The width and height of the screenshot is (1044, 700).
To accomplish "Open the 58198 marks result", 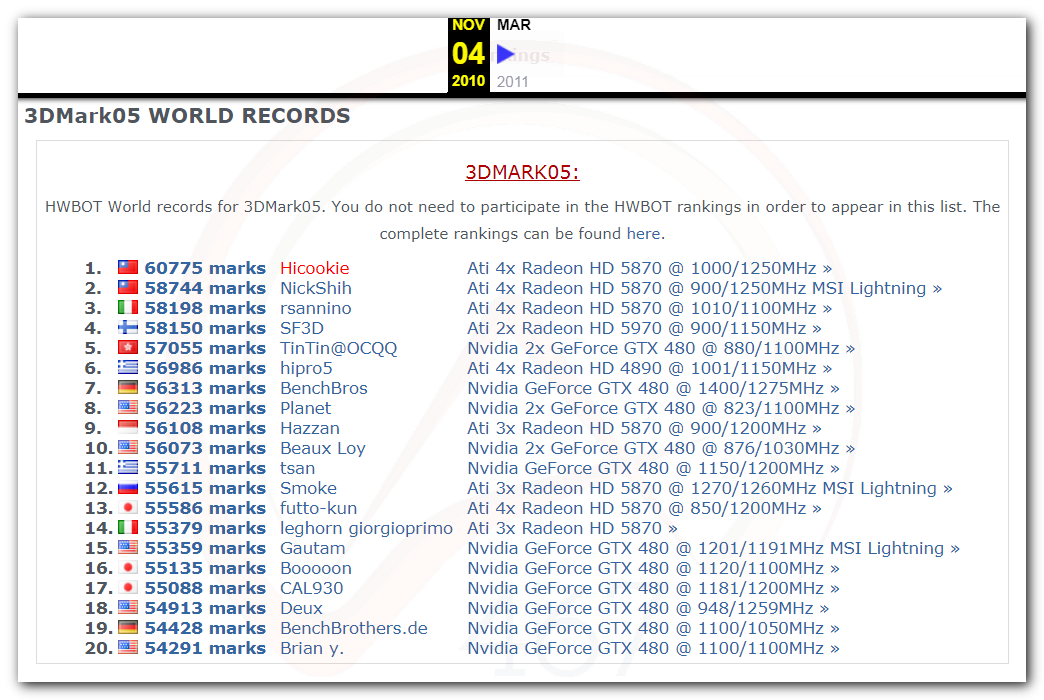I will point(205,308).
